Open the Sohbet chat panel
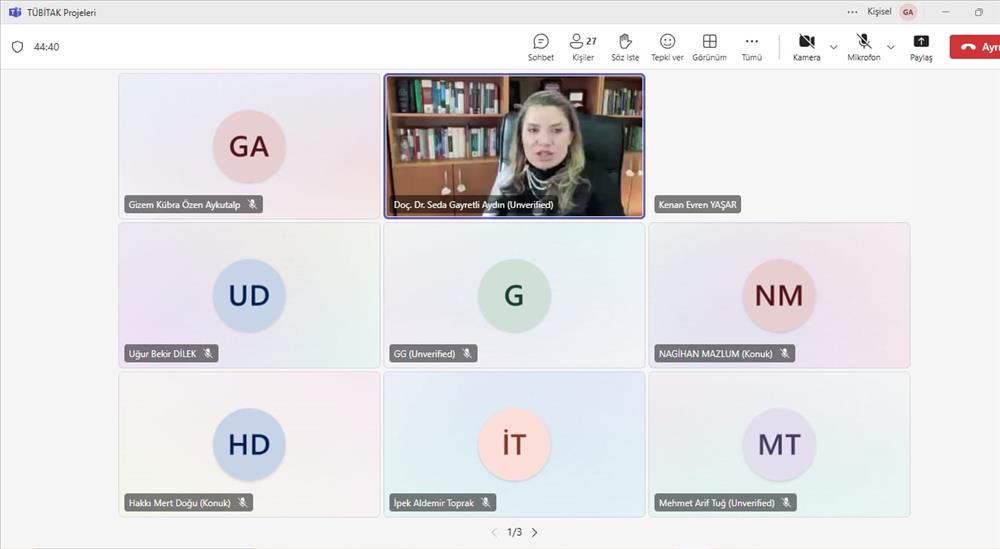 541,46
